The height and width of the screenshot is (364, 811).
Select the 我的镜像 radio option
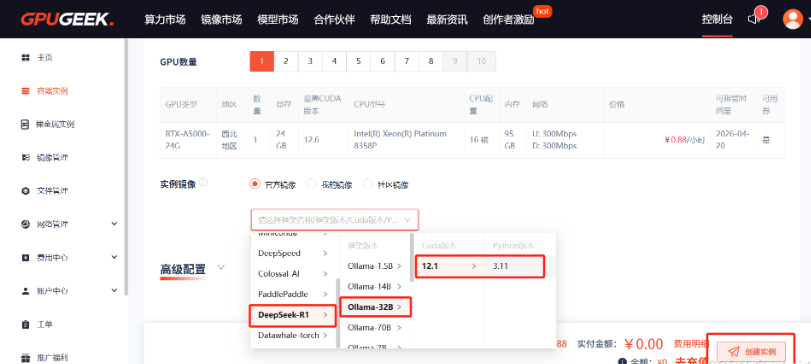[311, 184]
